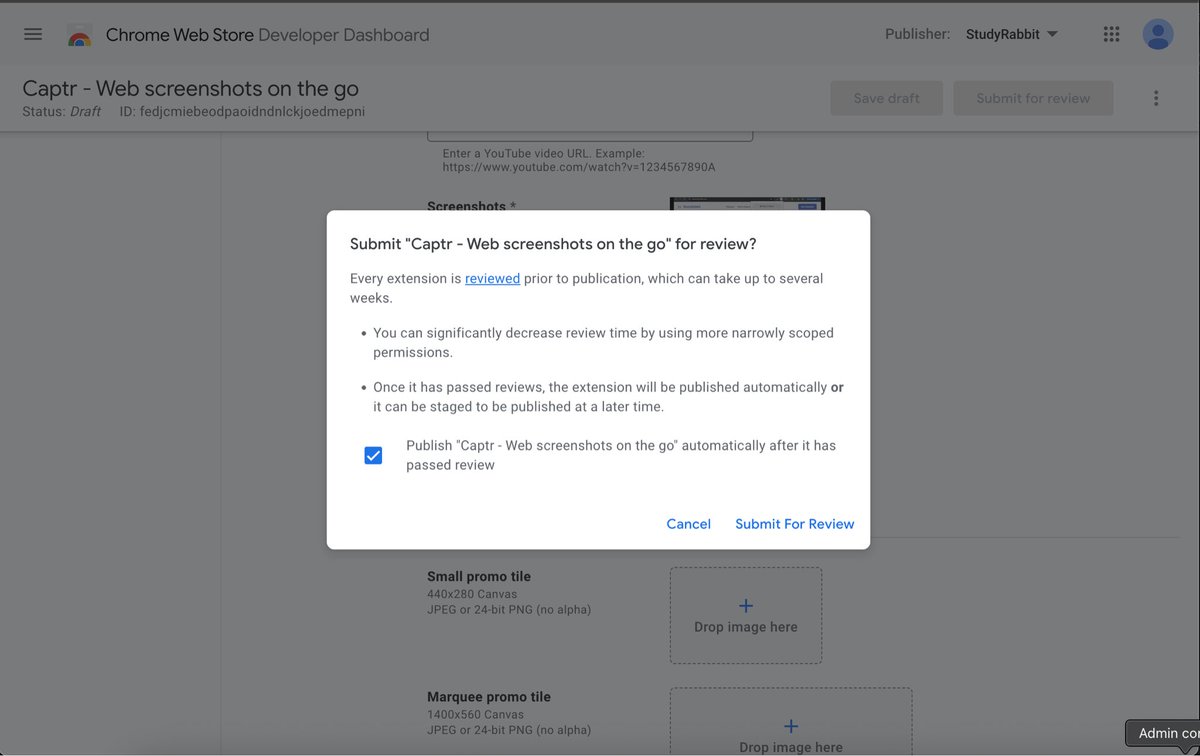Image resolution: width=1200 pixels, height=756 pixels.
Task: Open the hamburger navigation menu
Action: [33, 34]
